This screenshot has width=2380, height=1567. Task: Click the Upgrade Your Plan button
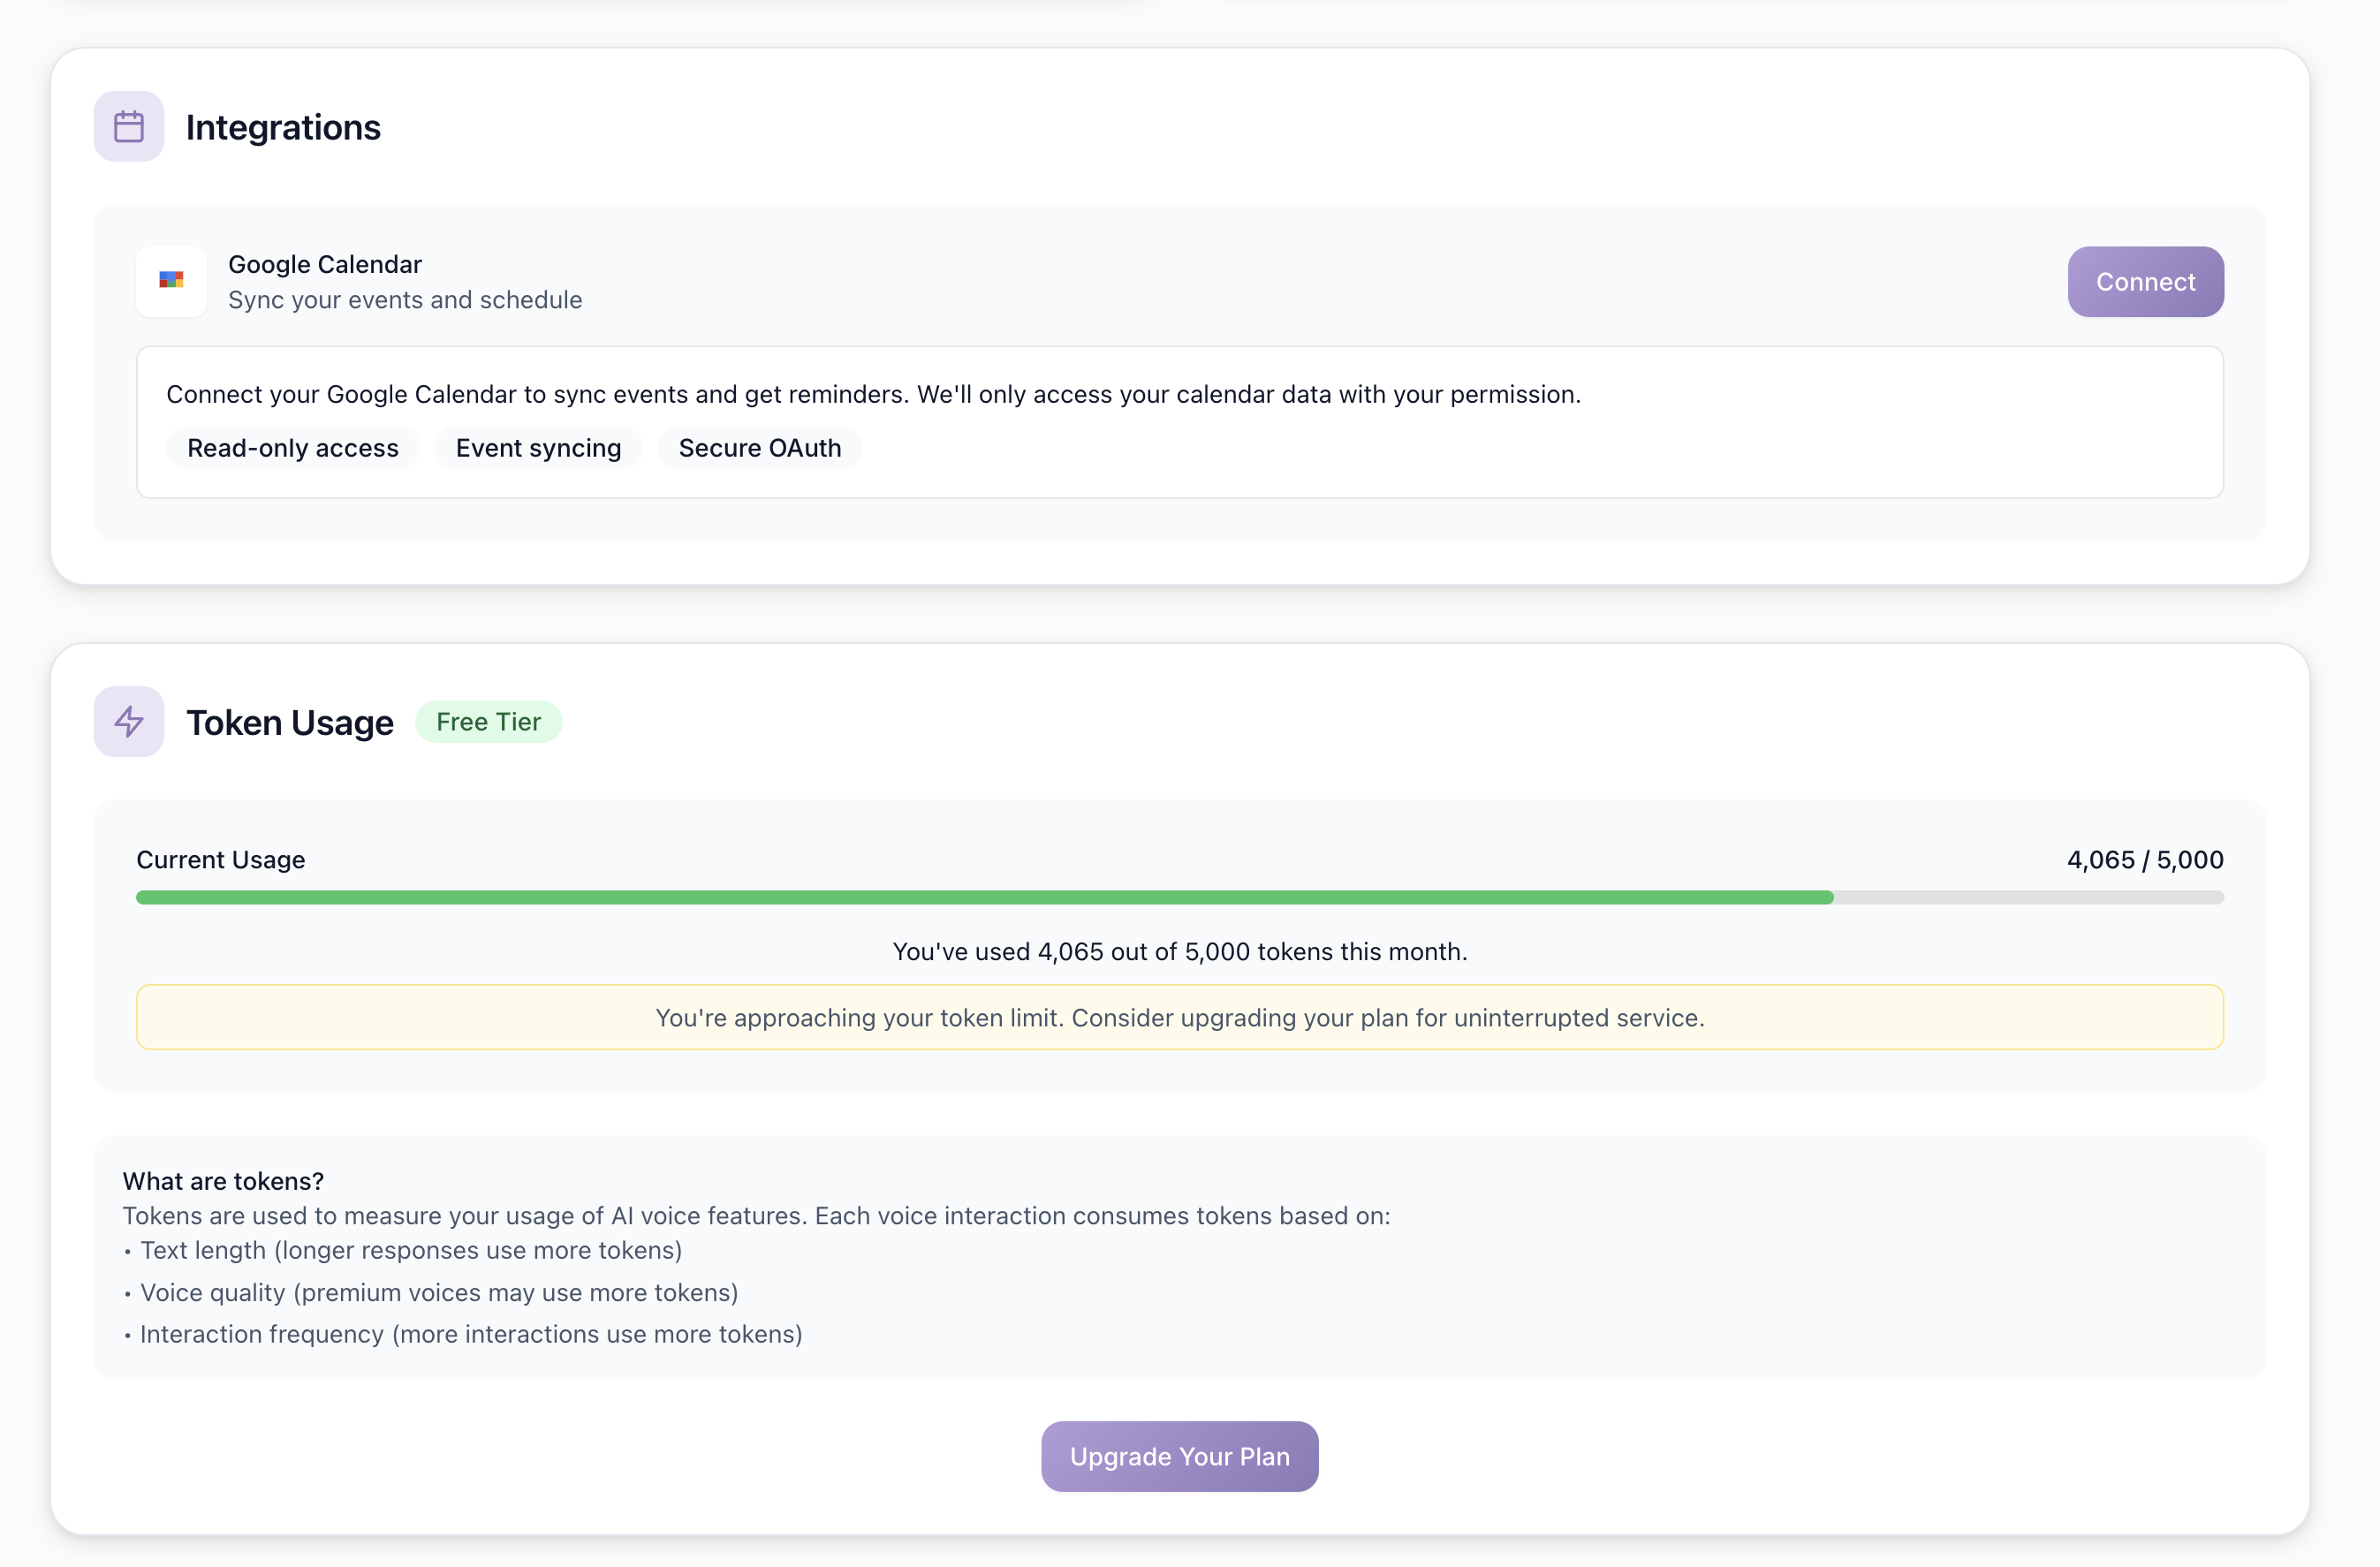[x=1179, y=1456]
